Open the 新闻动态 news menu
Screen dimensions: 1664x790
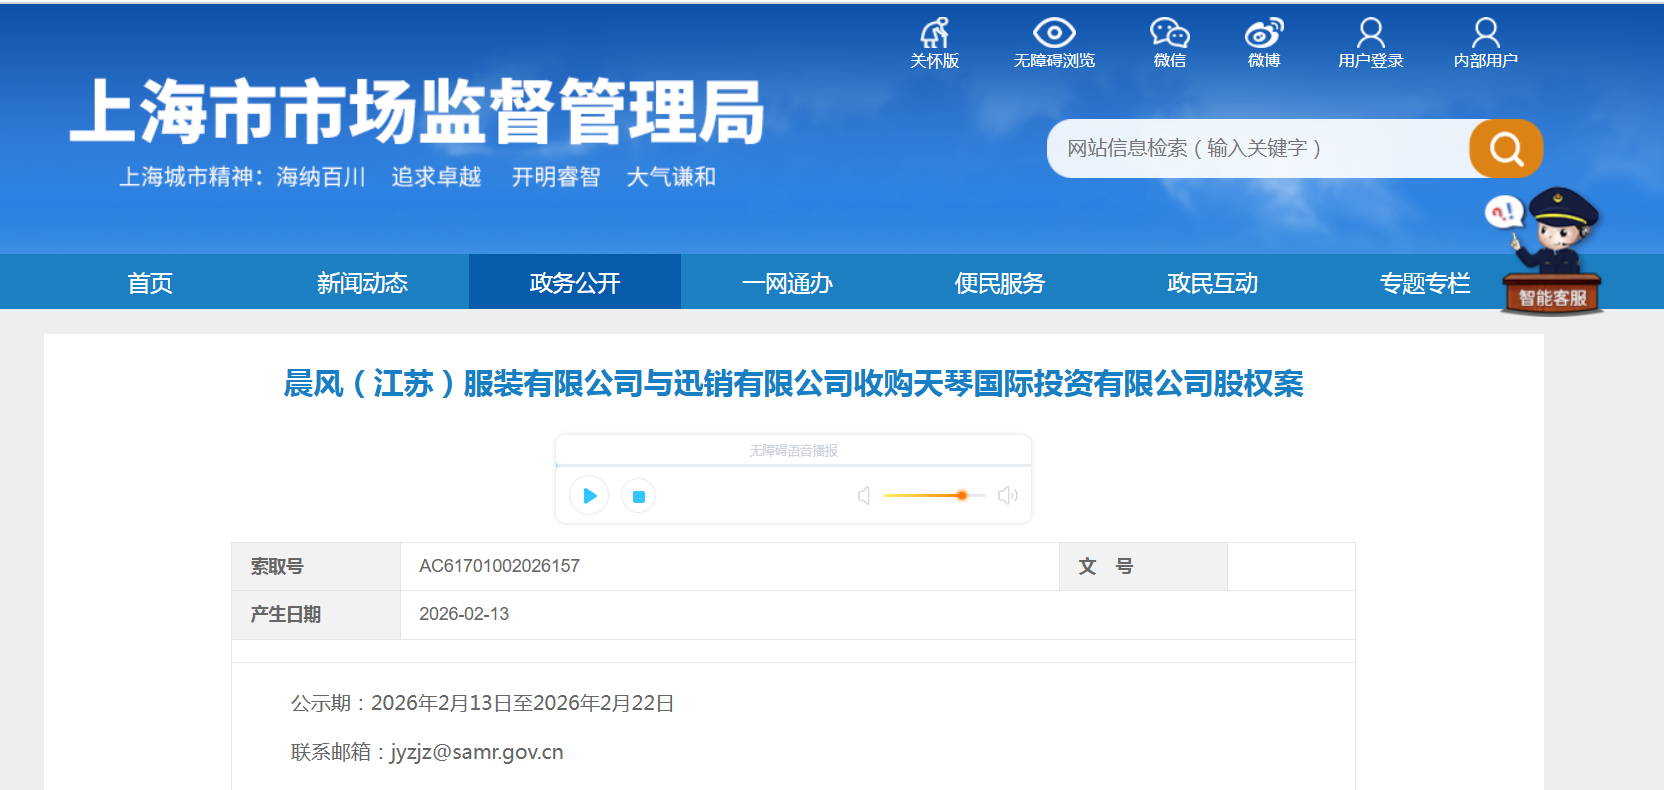click(362, 283)
